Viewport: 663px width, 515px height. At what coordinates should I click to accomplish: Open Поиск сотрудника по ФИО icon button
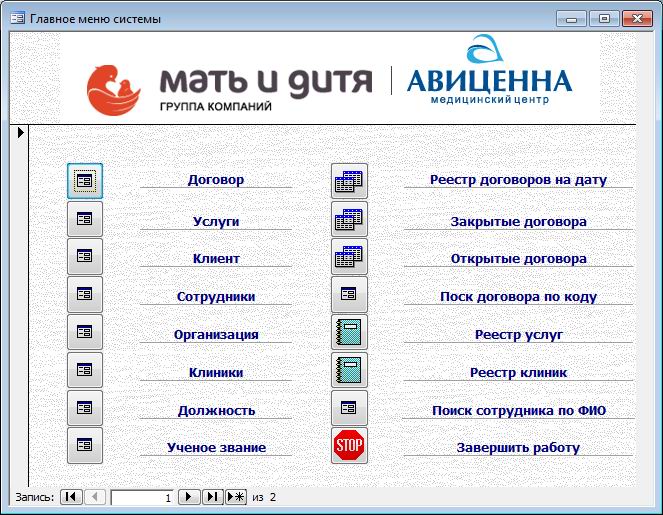(x=349, y=408)
